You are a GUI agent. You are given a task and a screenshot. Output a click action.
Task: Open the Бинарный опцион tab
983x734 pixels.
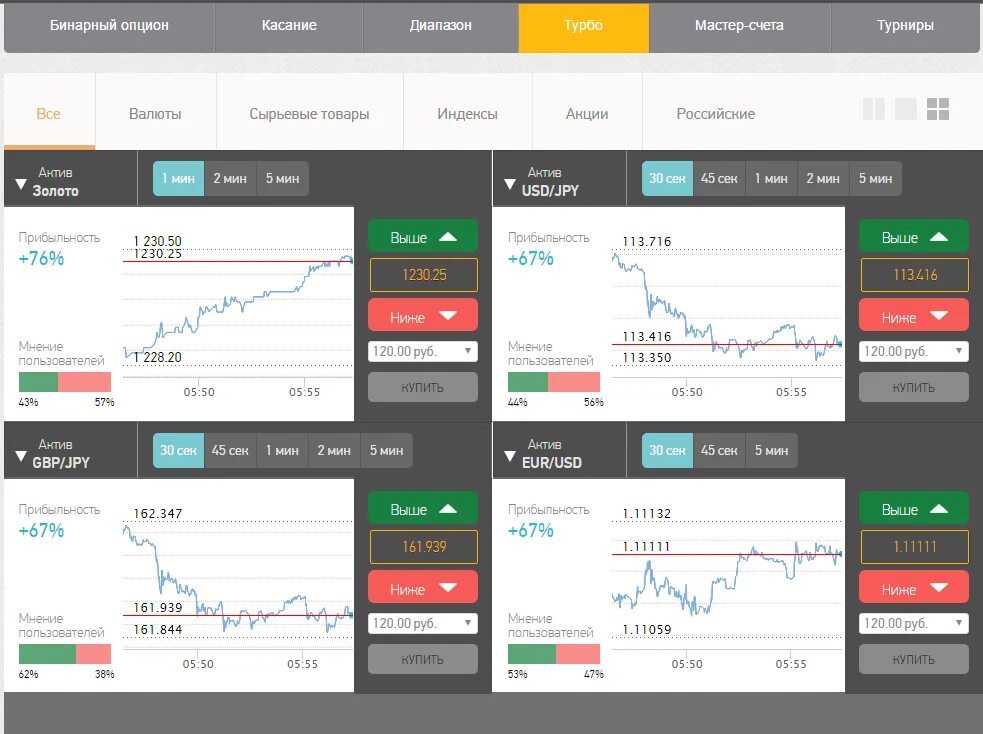click(109, 28)
